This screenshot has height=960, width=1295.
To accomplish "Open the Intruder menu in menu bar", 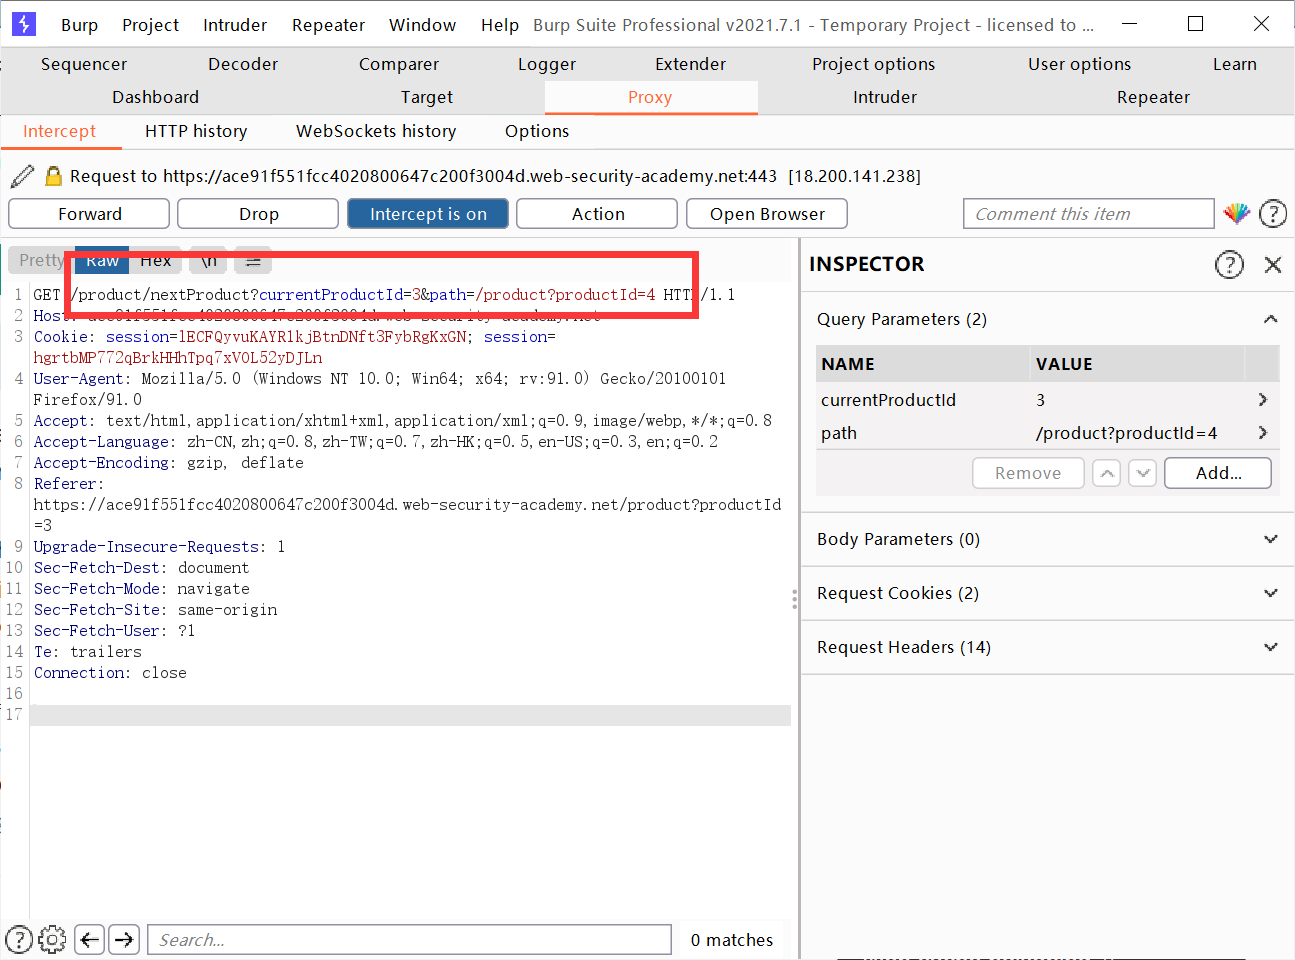I will coord(235,25).
